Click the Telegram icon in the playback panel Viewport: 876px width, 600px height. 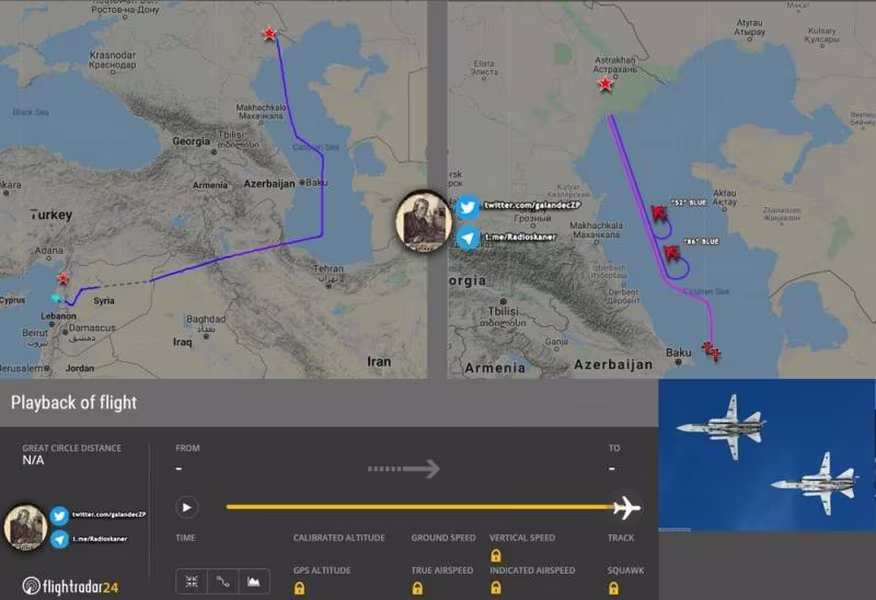click(x=59, y=539)
